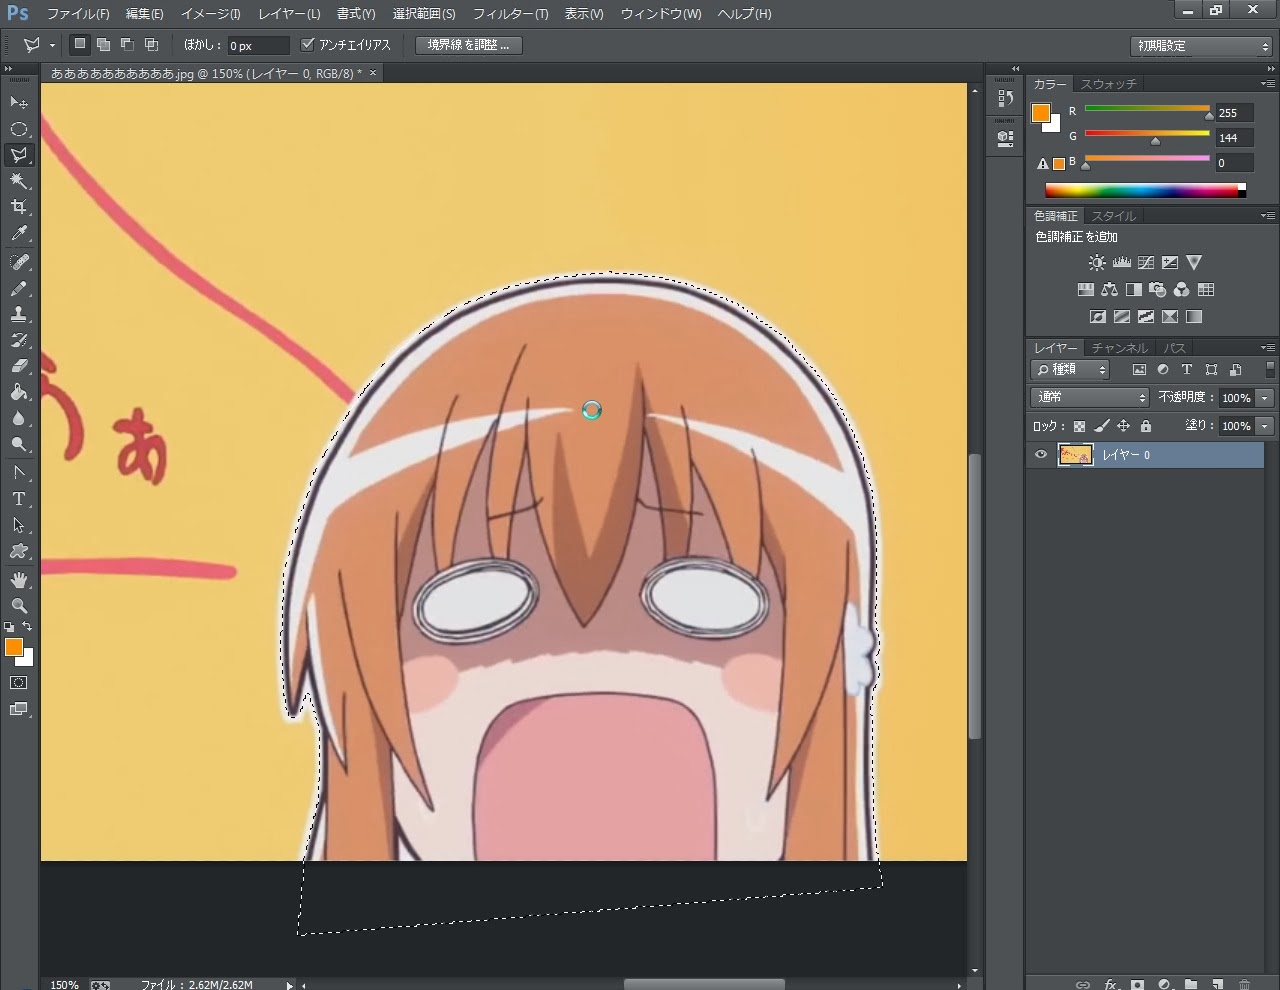Viewport: 1280px width, 990px height.
Task: Select the Hand tool
Action: 19,580
